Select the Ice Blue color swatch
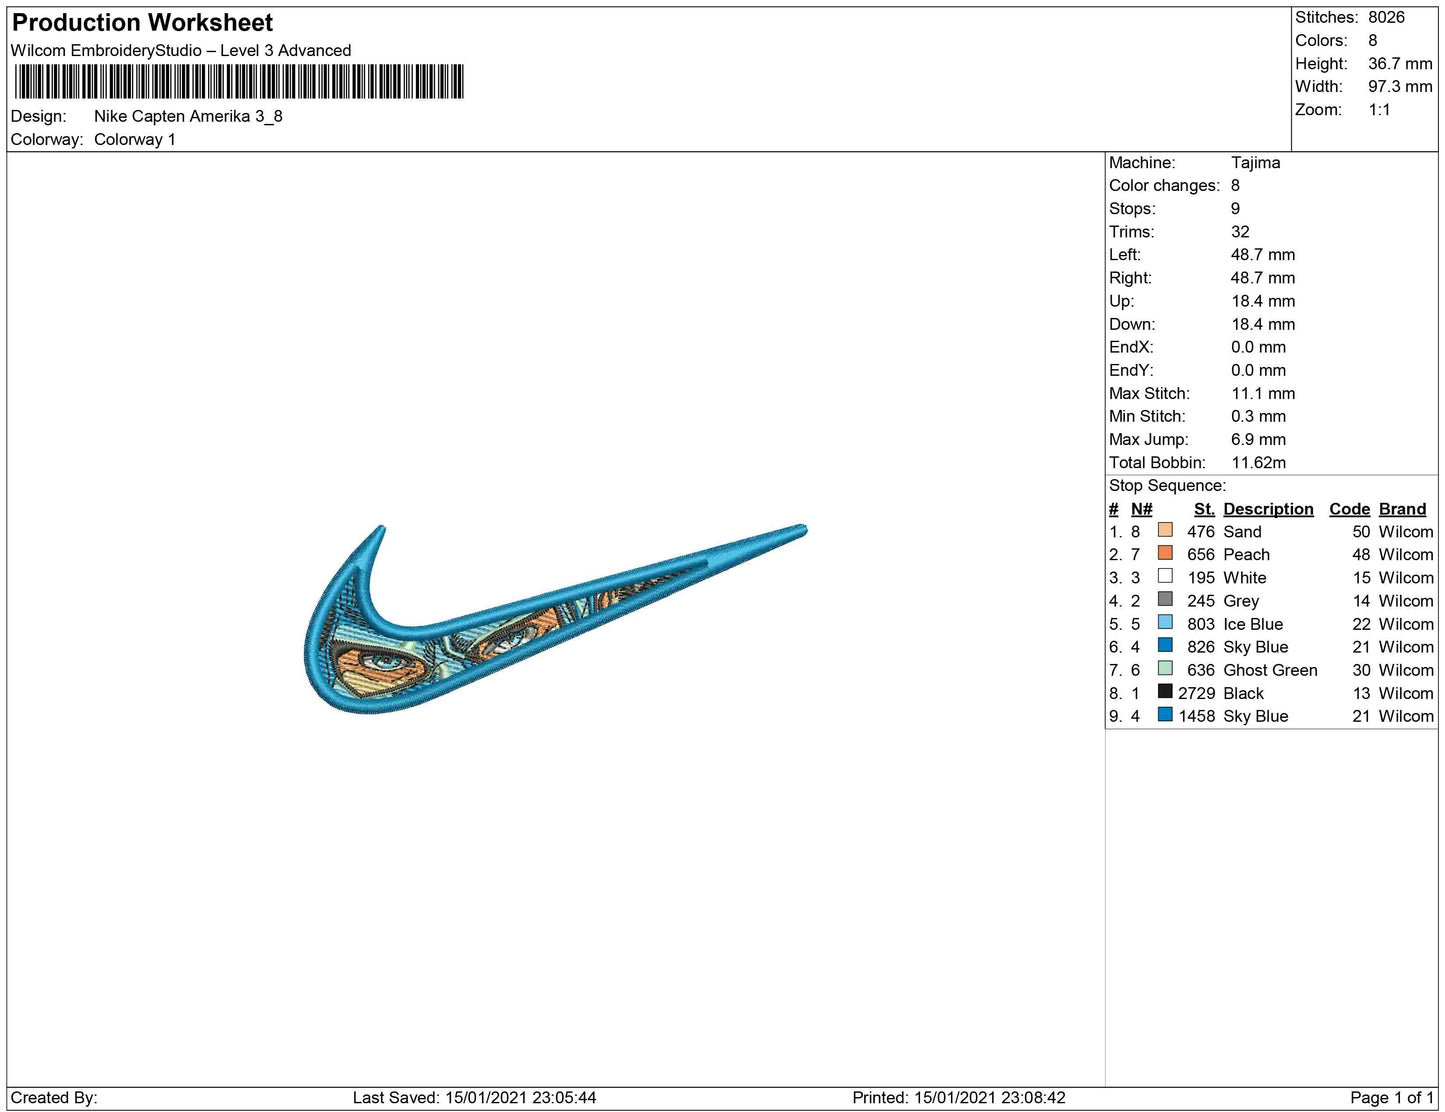The height and width of the screenshot is (1112, 1445). [1165, 622]
